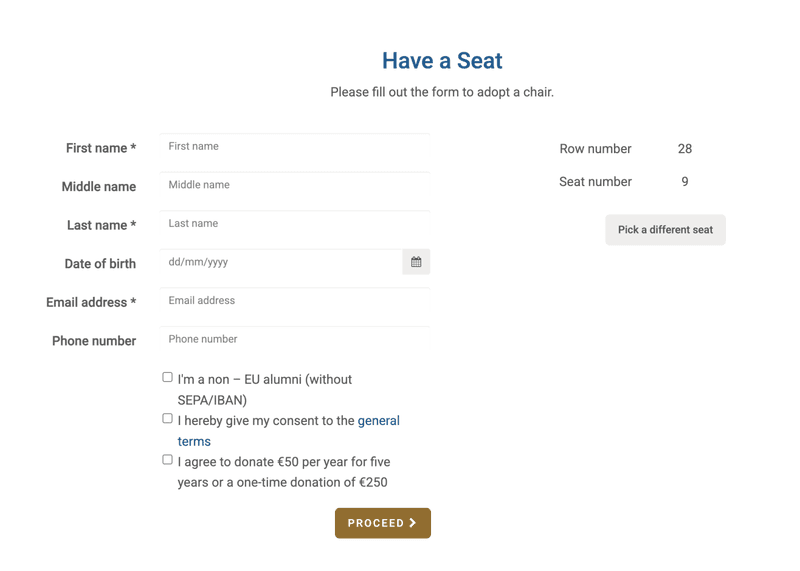Click the 'Phone number' field label
This screenshot has height=571, width=800.
point(94,341)
